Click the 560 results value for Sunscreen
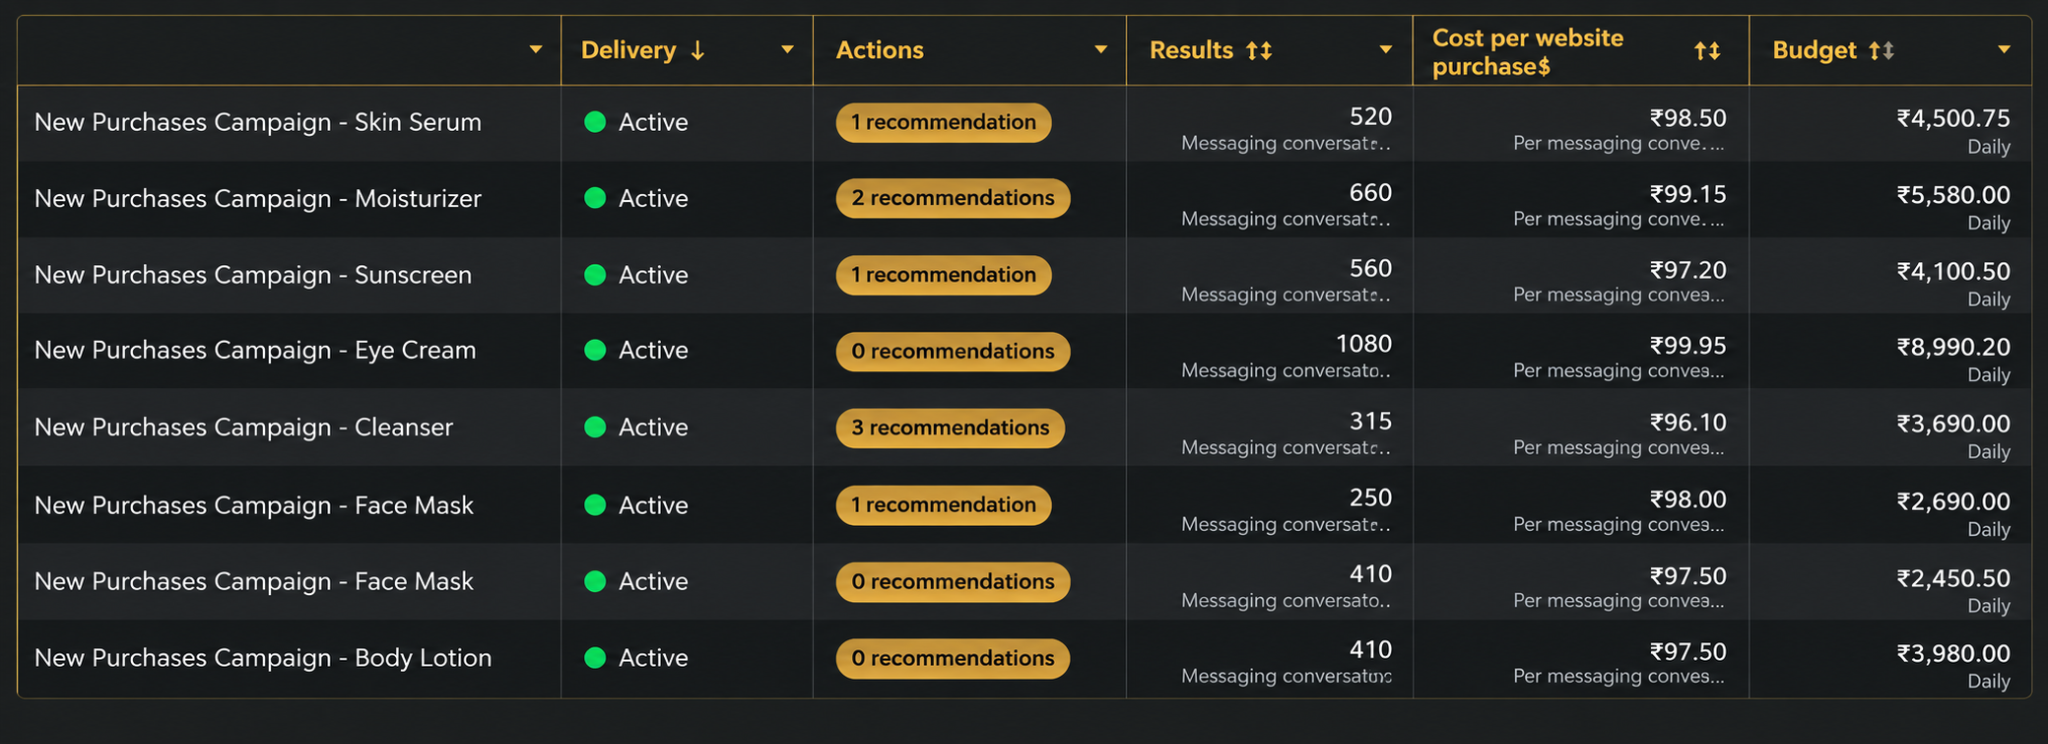Screen dimensions: 2048x744 point(1370,269)
